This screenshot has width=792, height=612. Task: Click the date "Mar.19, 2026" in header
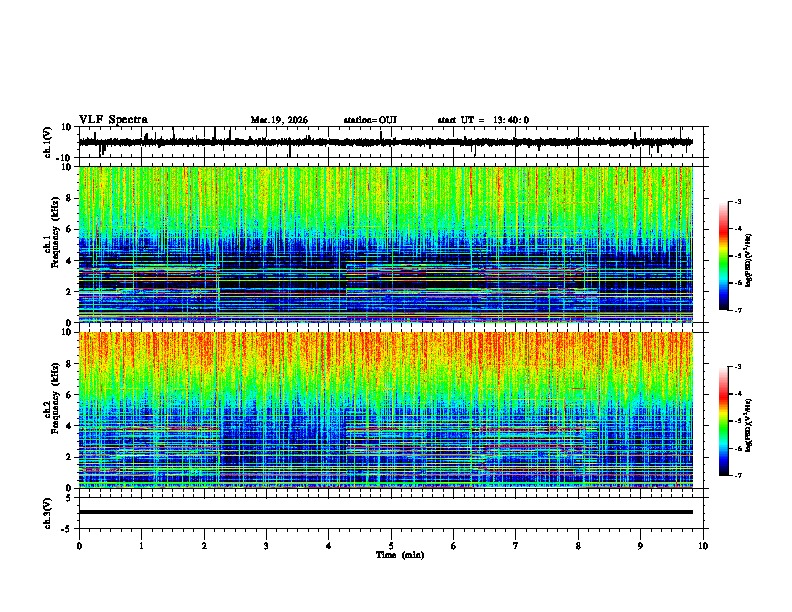[279, 120]
